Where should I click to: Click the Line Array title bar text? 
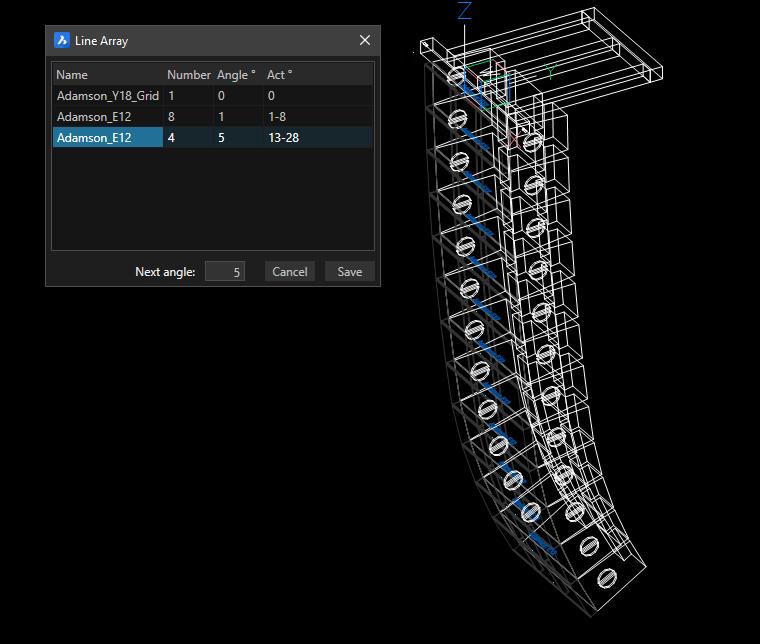click(102, 41)
